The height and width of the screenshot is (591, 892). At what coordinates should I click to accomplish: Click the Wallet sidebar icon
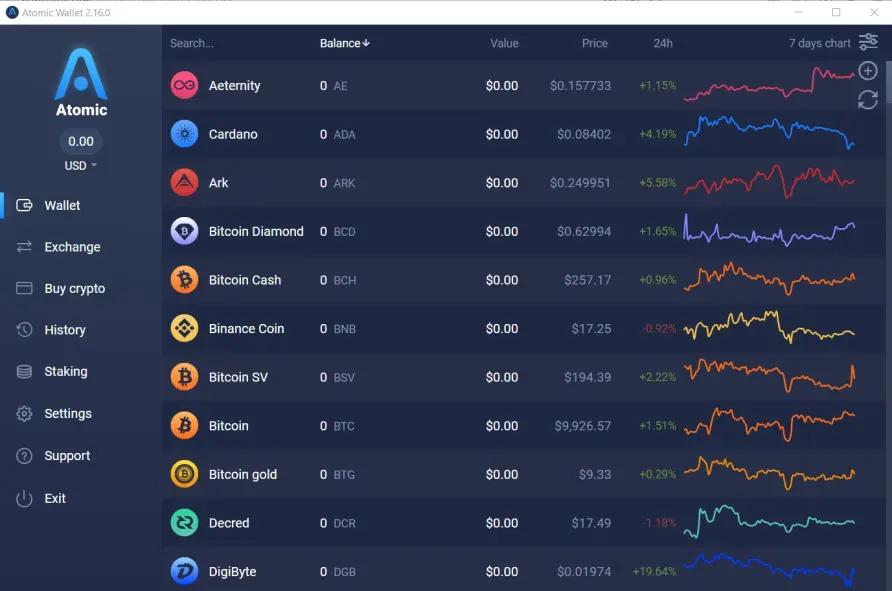(x=24, y=205)
